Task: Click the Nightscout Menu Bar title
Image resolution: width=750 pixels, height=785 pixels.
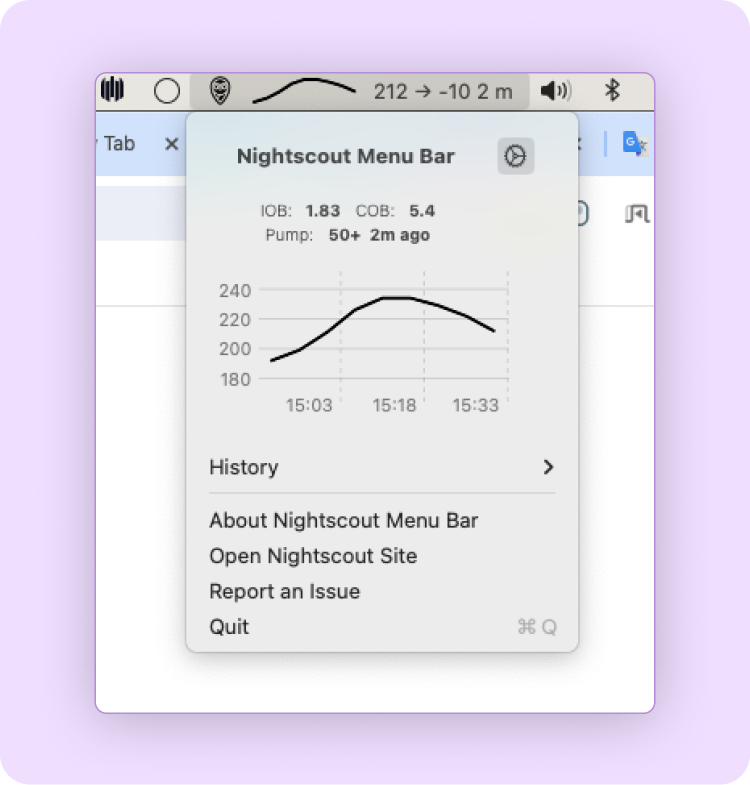Action: pyautogui.click(x=345, y=156)
